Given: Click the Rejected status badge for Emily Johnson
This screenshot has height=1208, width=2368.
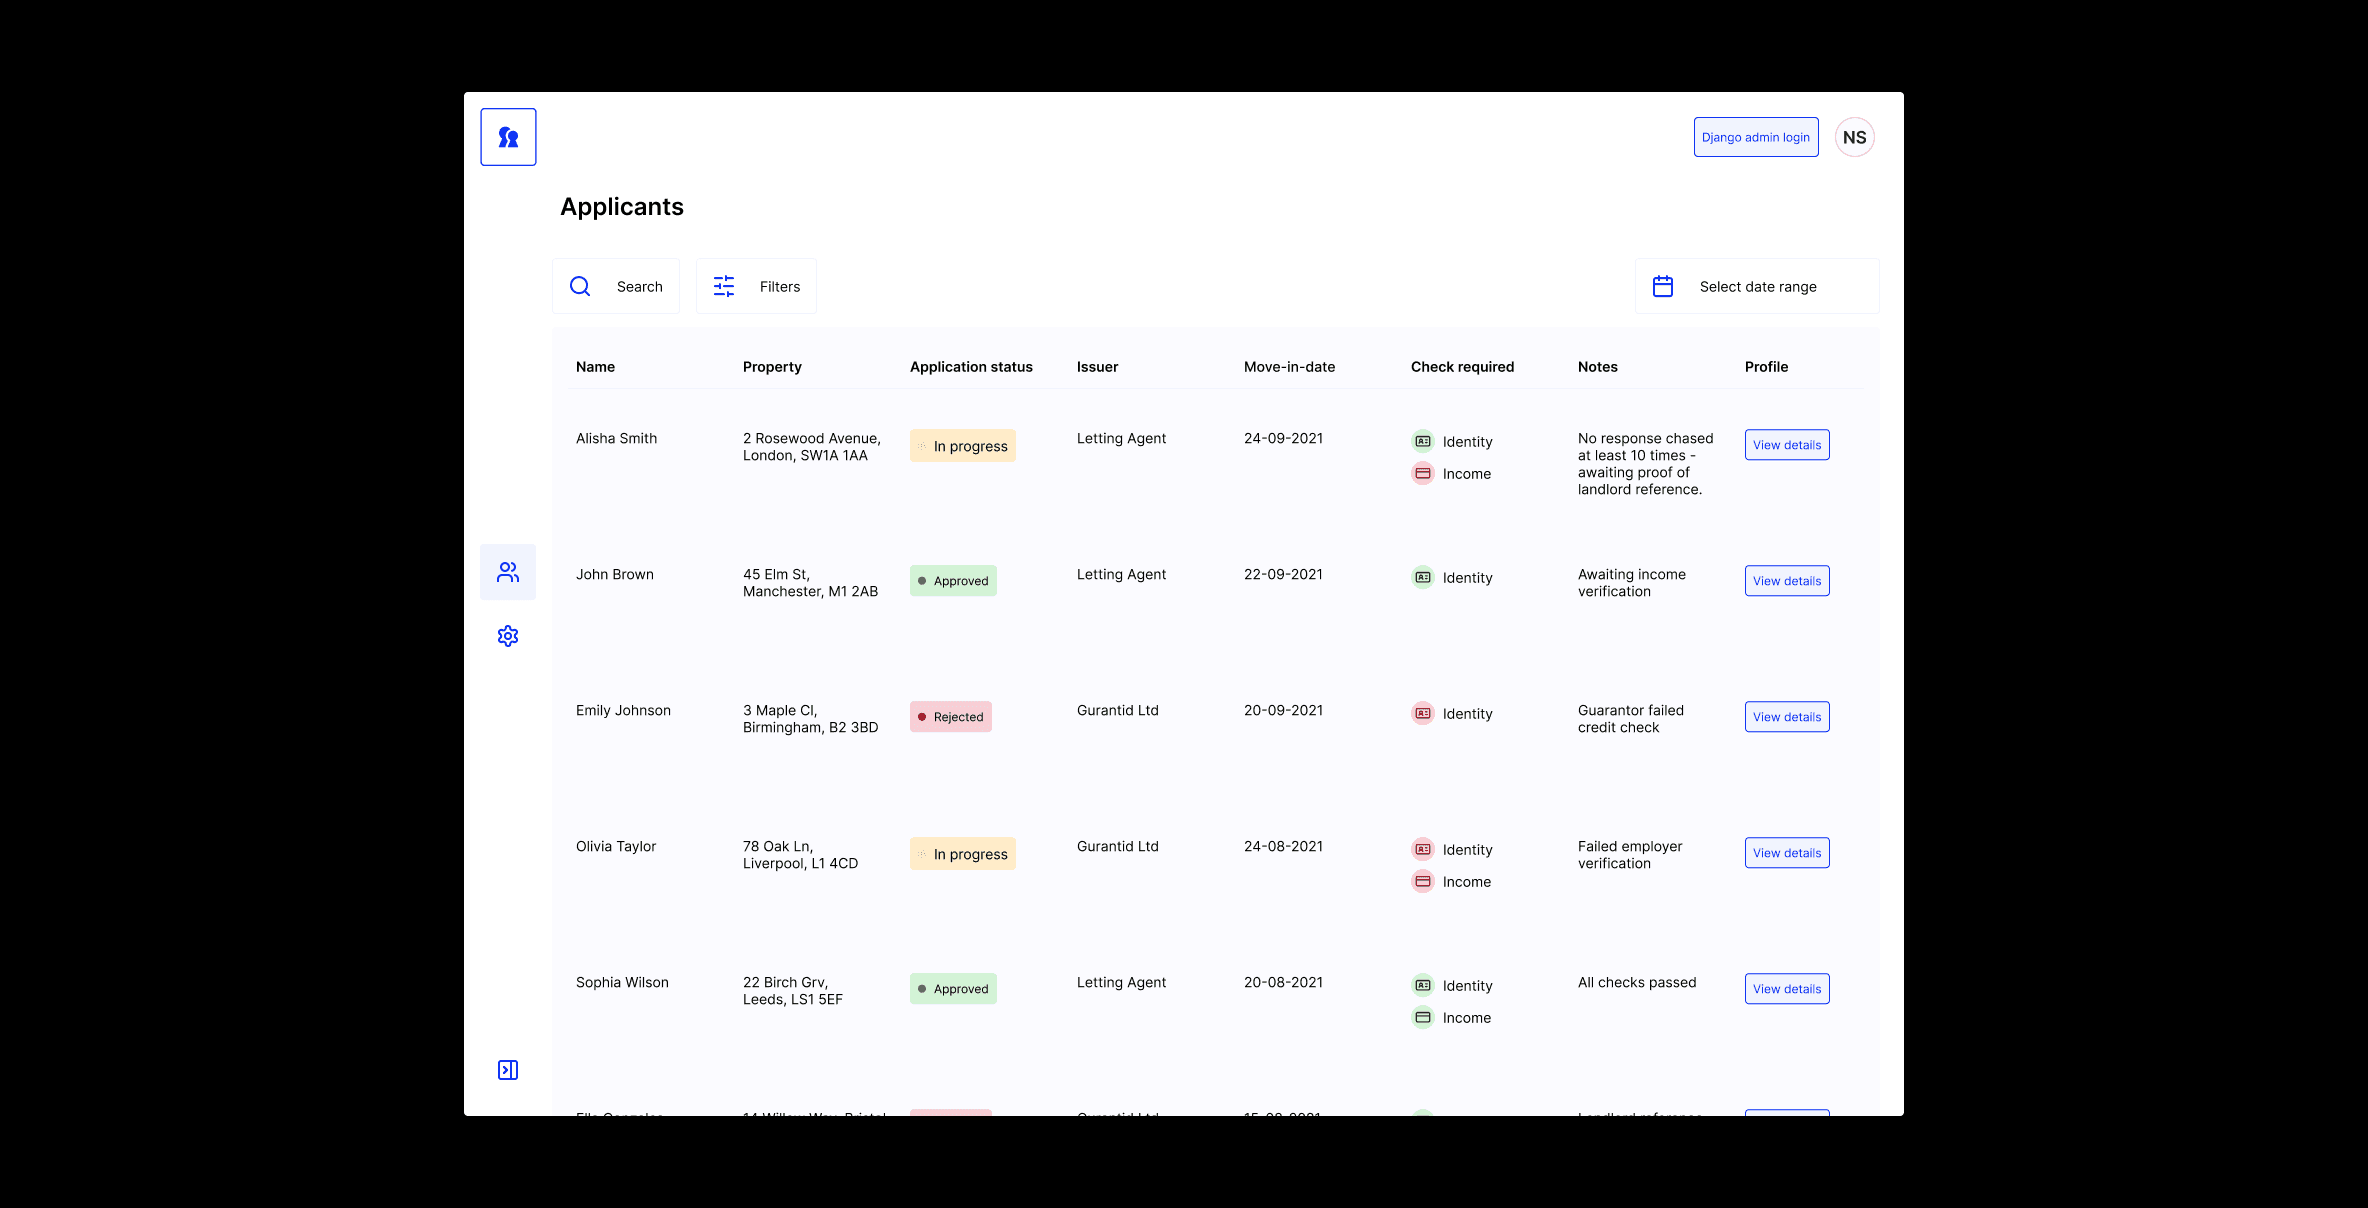Looking at the screenshot, I should point(950,717).
